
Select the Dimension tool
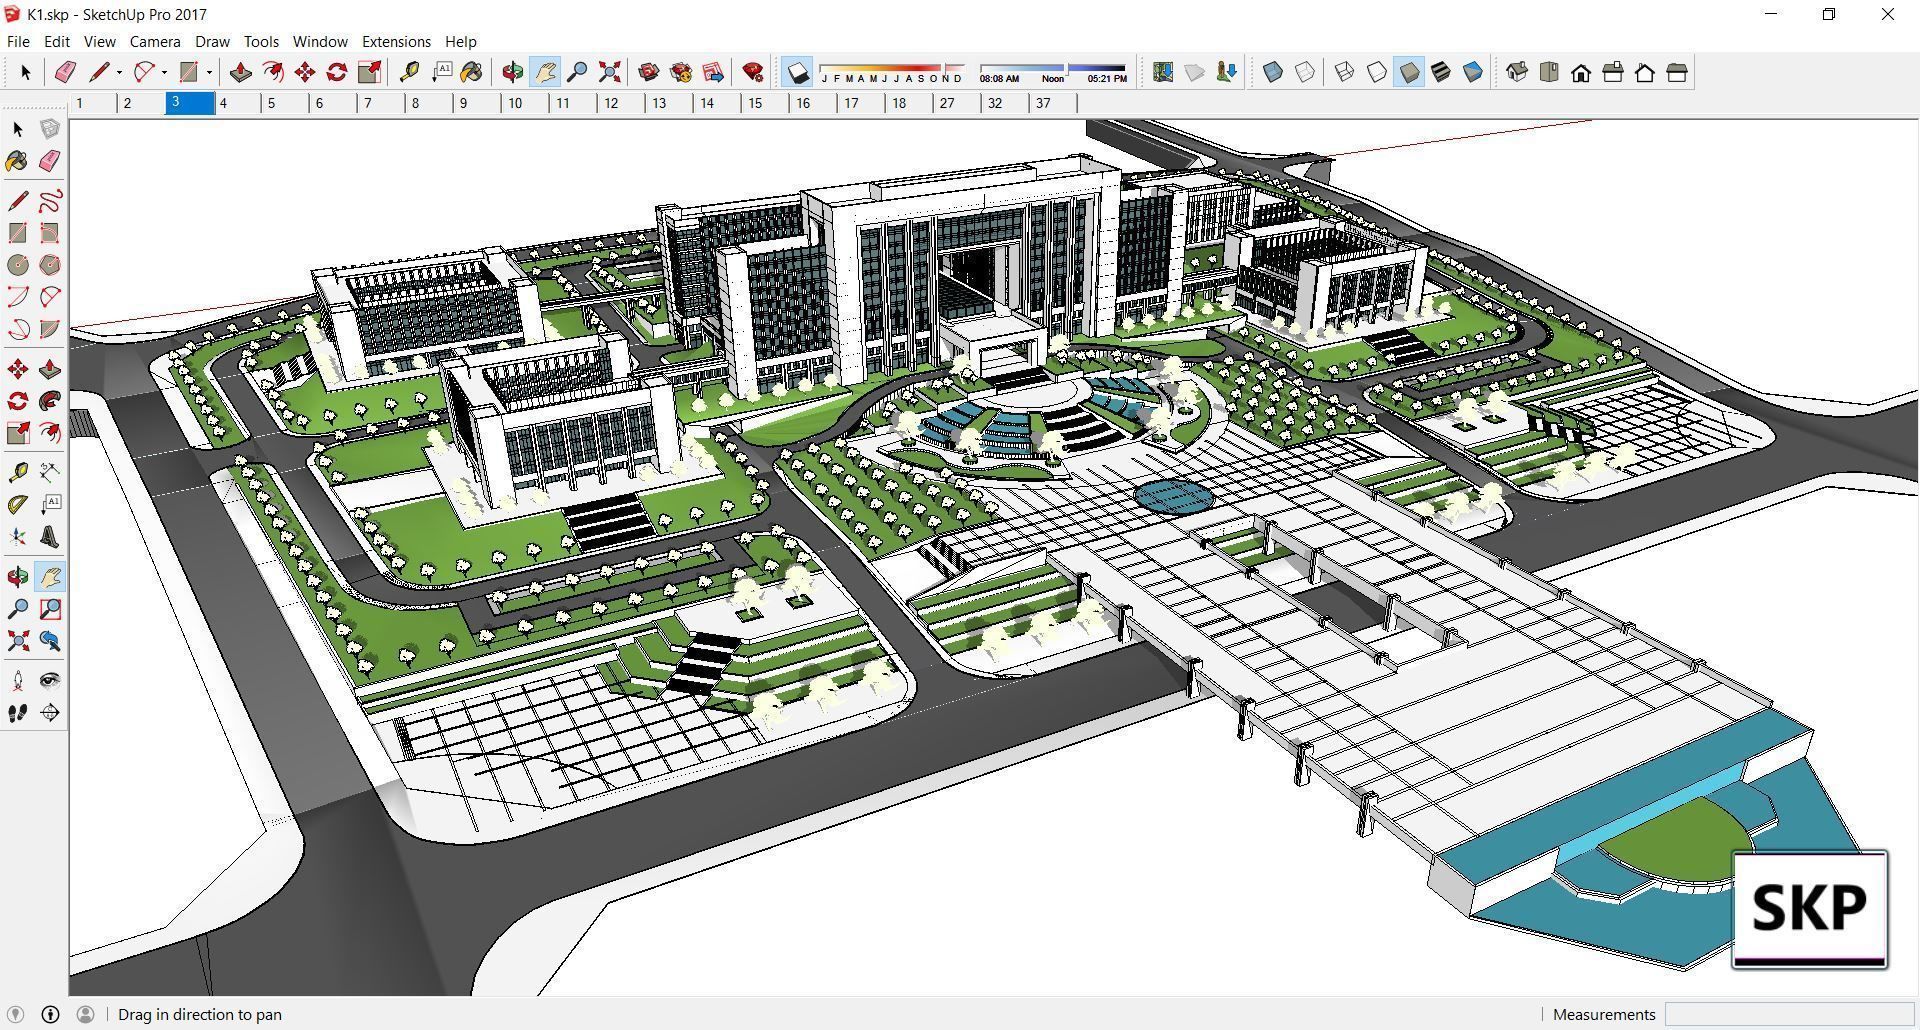[50, 472]
